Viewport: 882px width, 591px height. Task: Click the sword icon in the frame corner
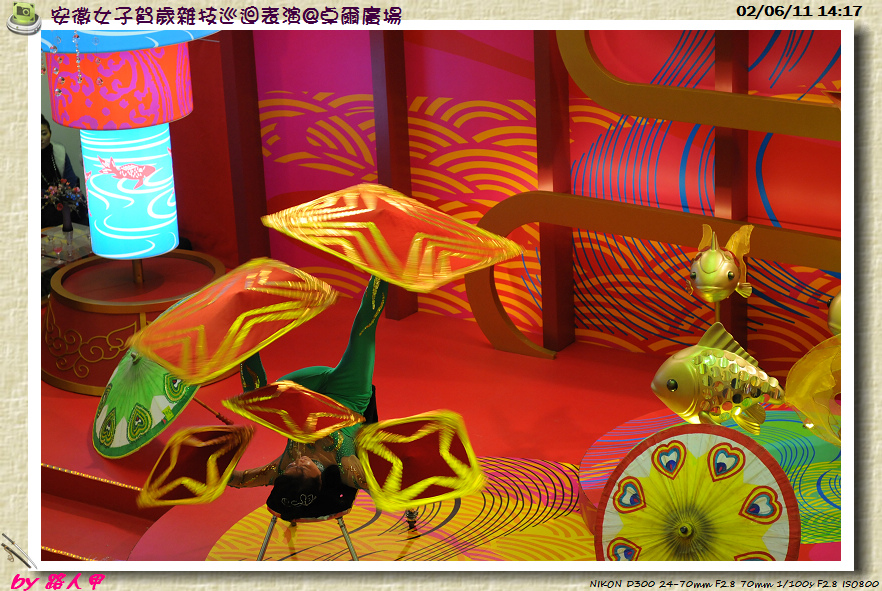pyautogui.click(x=18, y=551)
